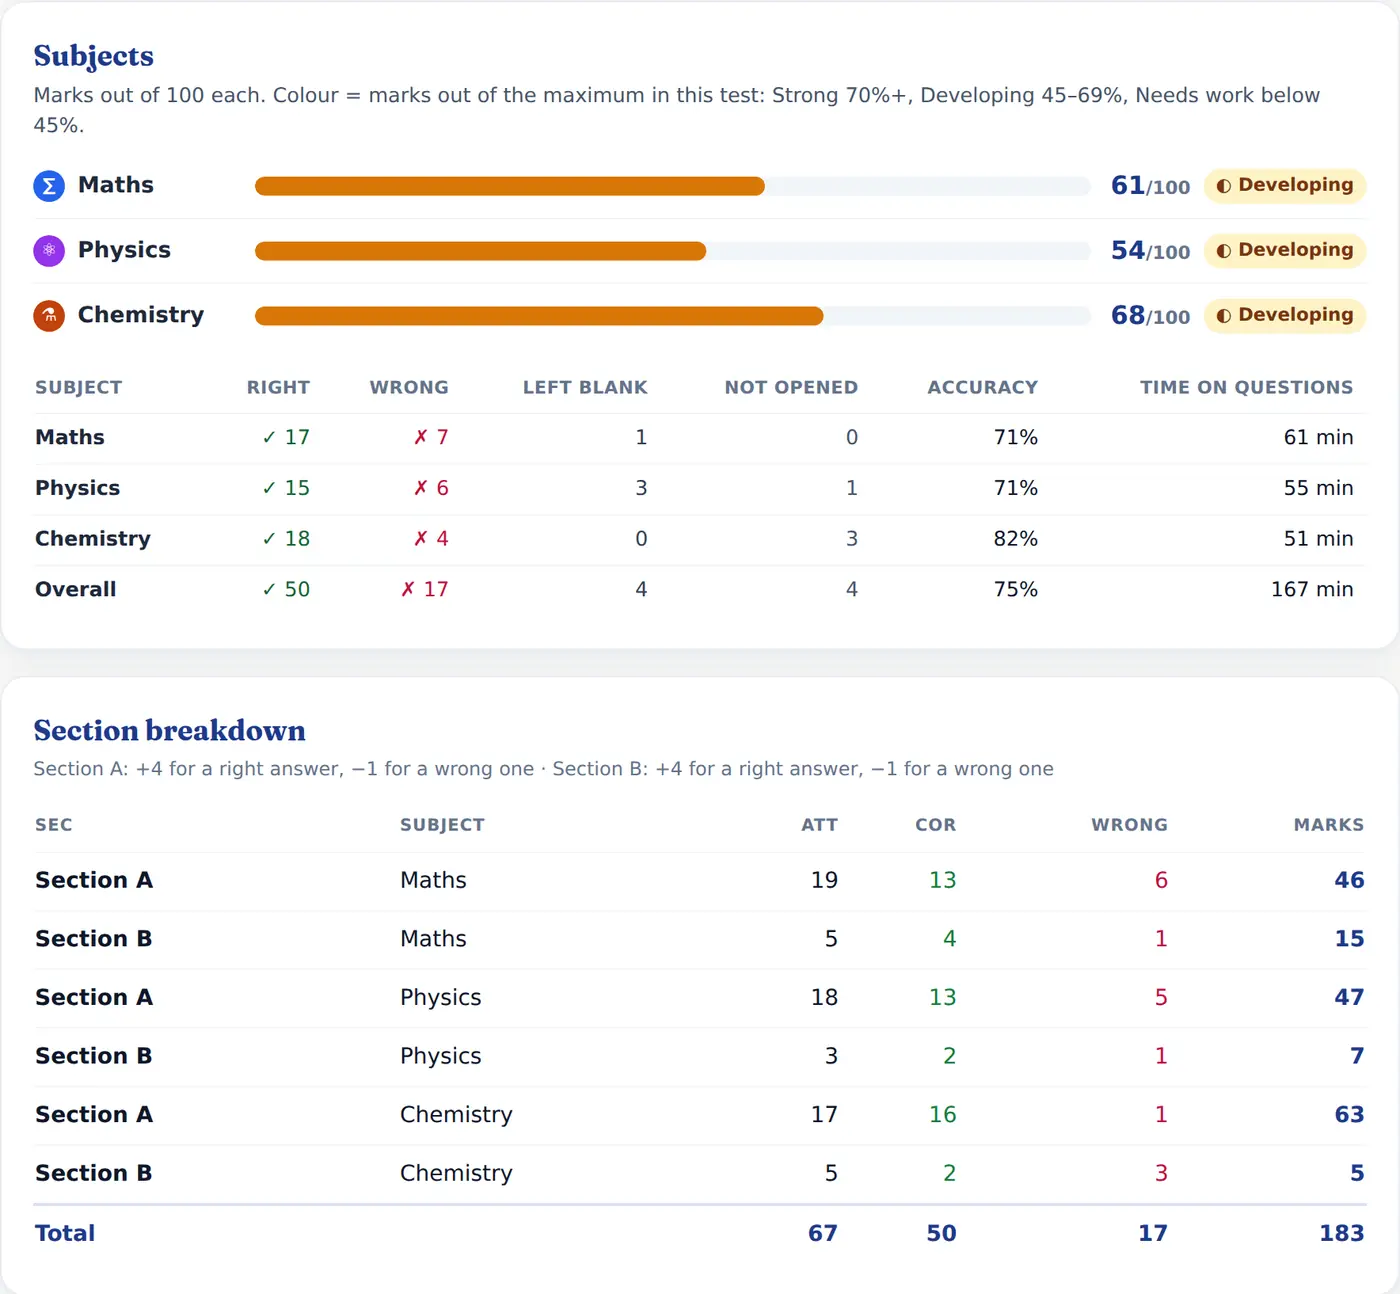Viewport: 1400px width, 1294px height.
Task: Click Section A Physics marks "47"
Action: click(x=1349, y=998)
